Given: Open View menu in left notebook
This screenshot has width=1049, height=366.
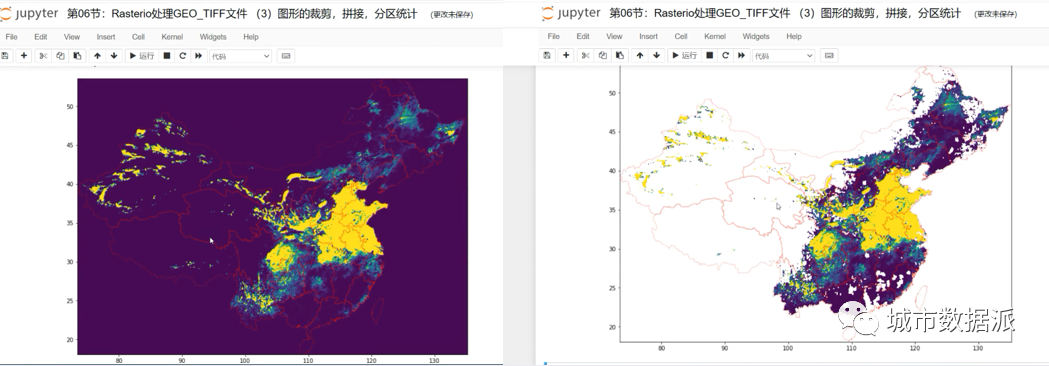Looking at the screenshot, I should tap(72, 37).
